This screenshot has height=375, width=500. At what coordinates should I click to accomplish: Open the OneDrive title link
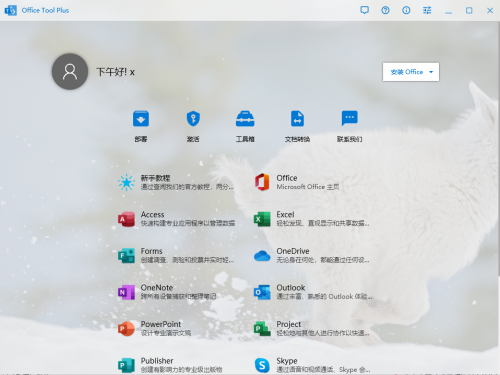click(x=293, y=251)
